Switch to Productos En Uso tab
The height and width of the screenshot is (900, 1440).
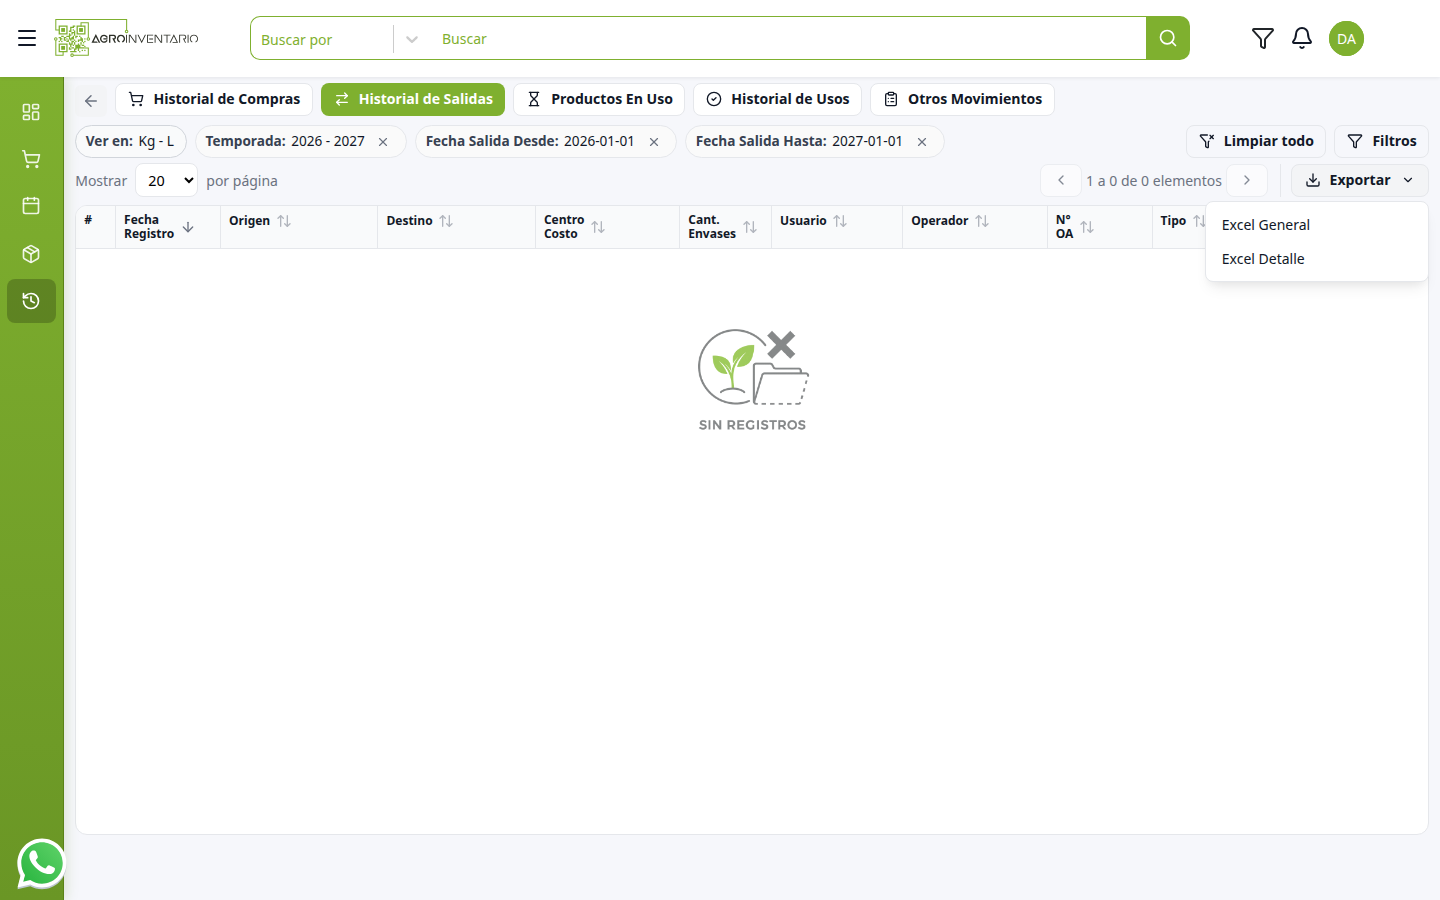tap(599, 99)
